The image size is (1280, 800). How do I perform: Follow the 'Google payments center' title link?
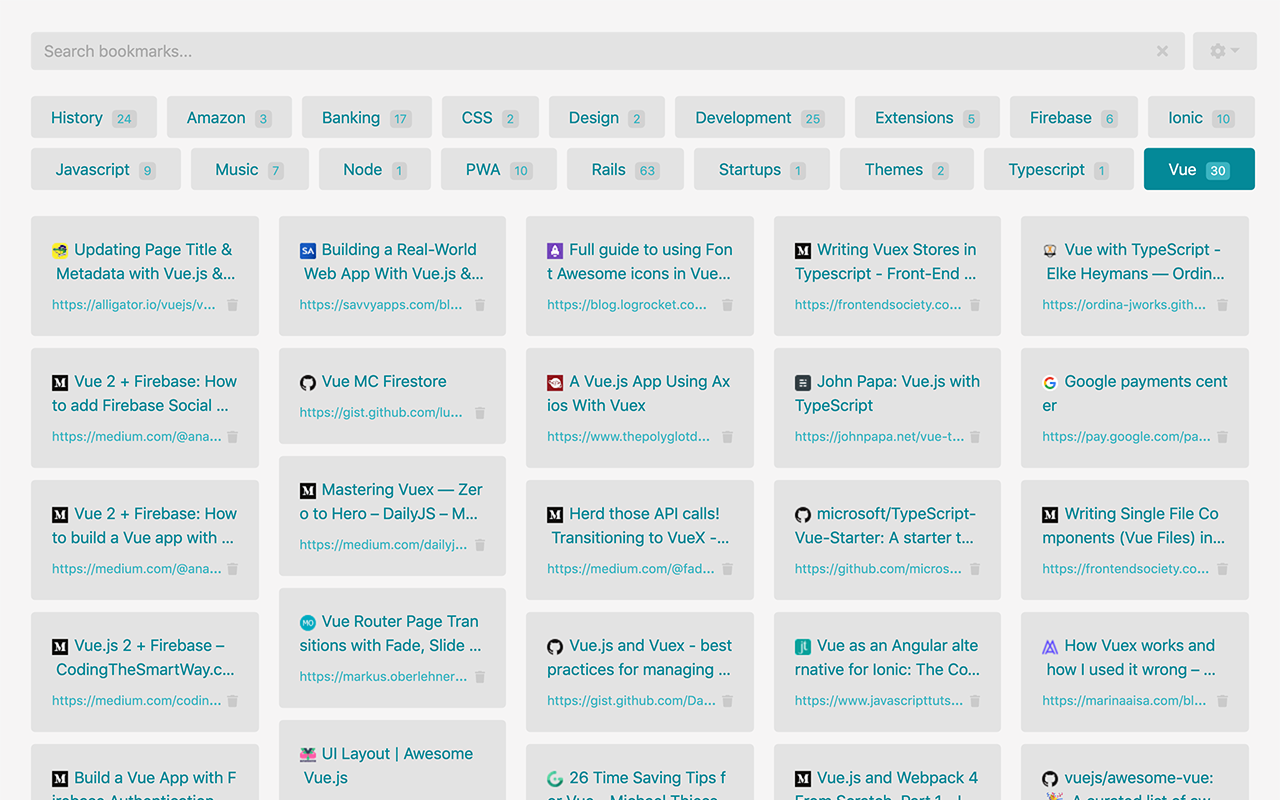click(x=1135, y=394)
